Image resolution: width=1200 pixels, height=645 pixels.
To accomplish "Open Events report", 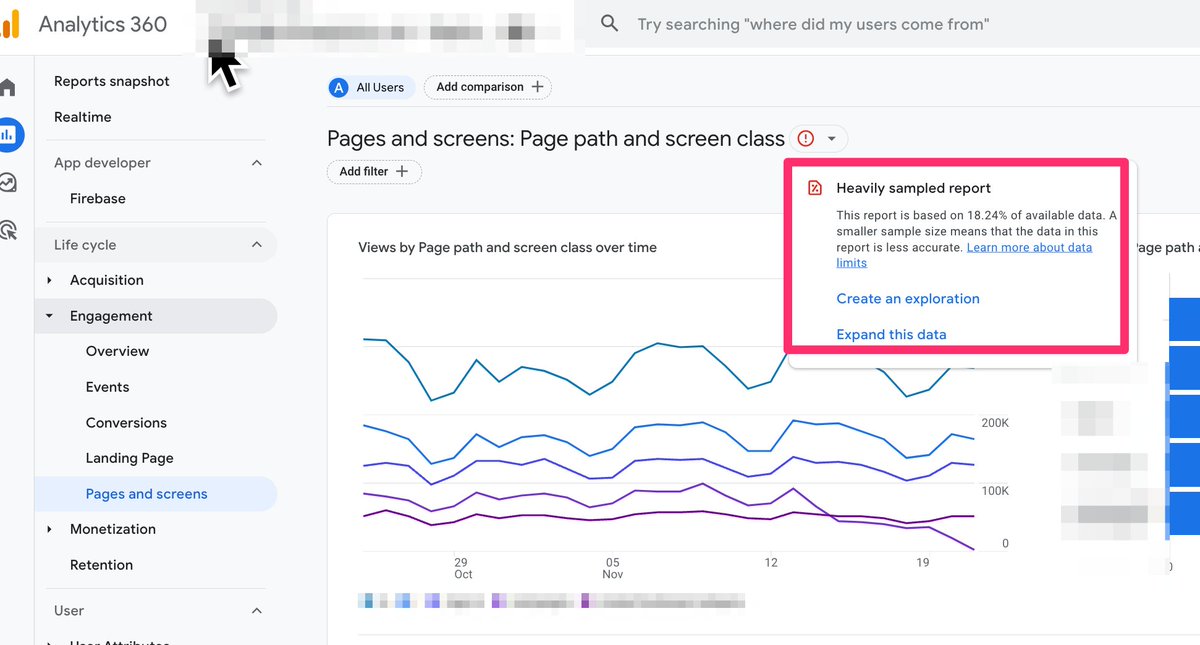I will (107, 387).
